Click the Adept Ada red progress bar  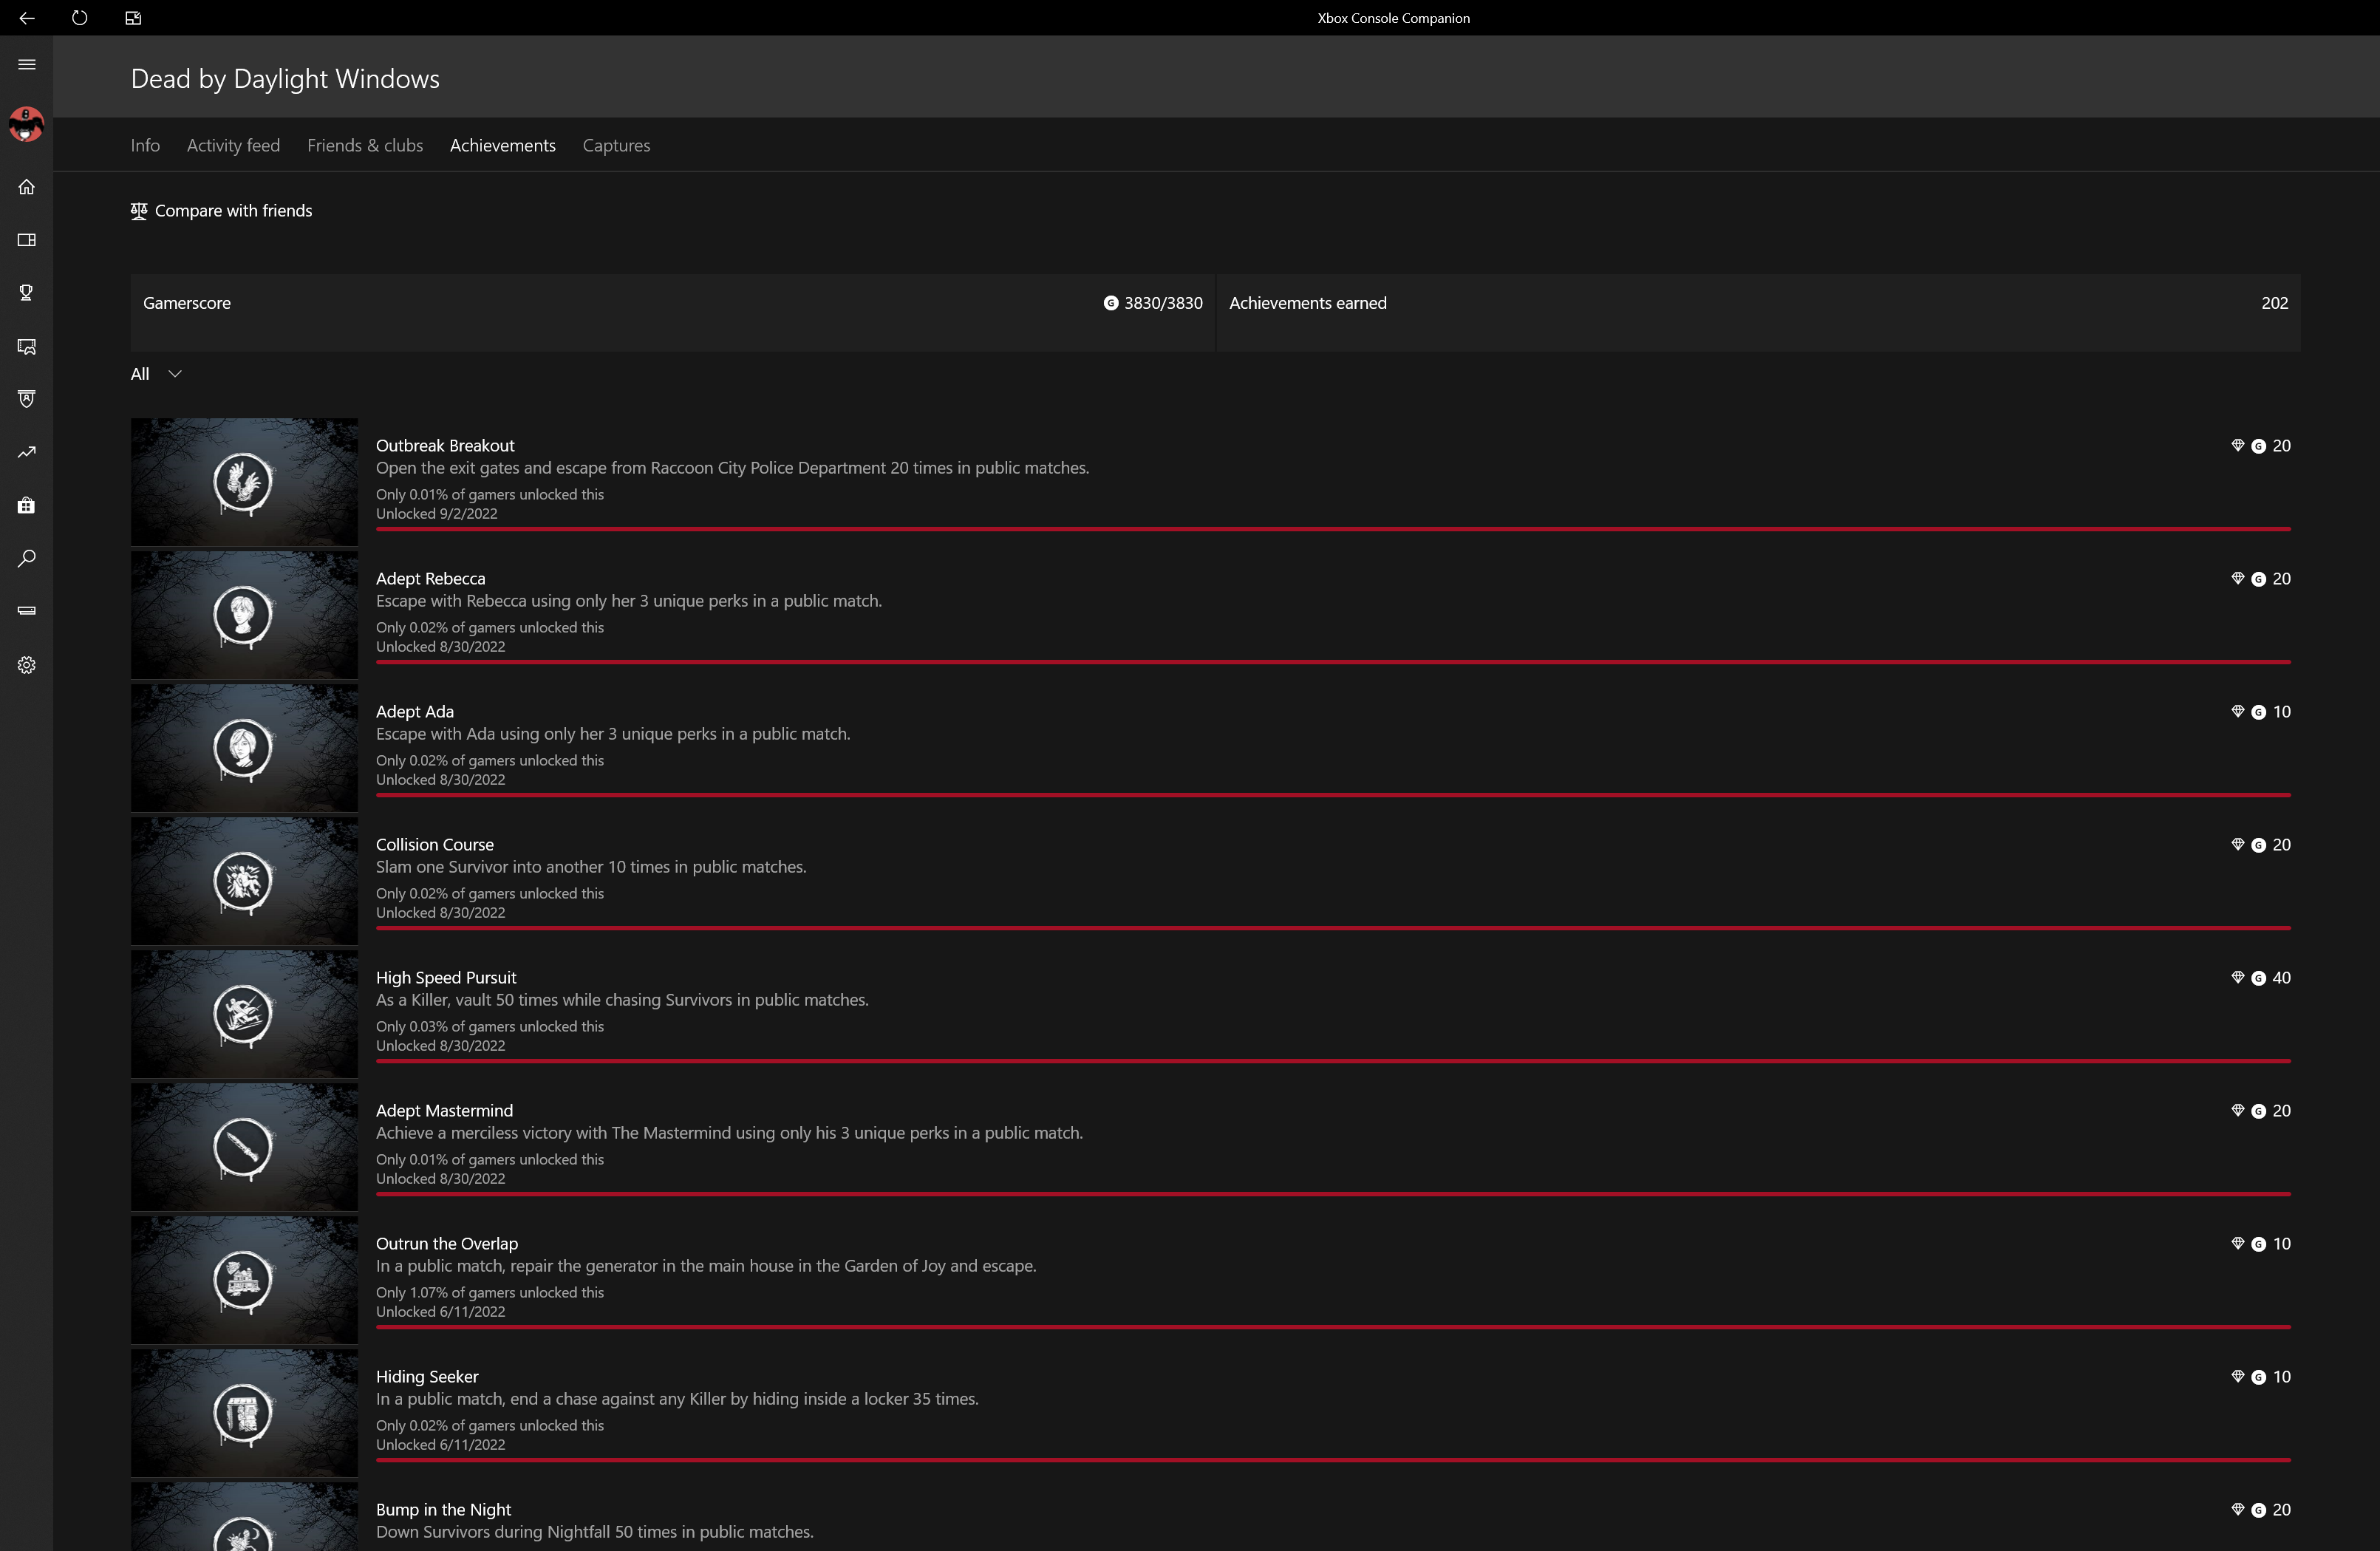[1333, 795]
